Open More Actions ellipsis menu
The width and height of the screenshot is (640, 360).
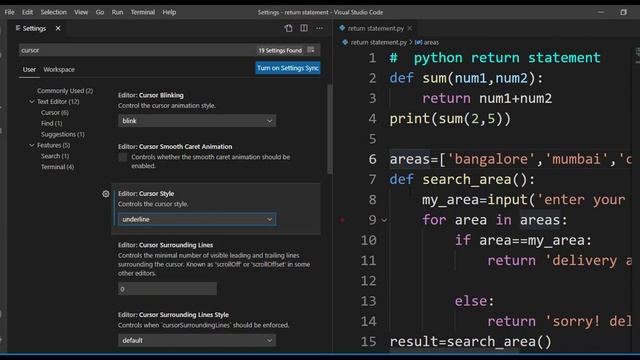[x=319, y=28]
